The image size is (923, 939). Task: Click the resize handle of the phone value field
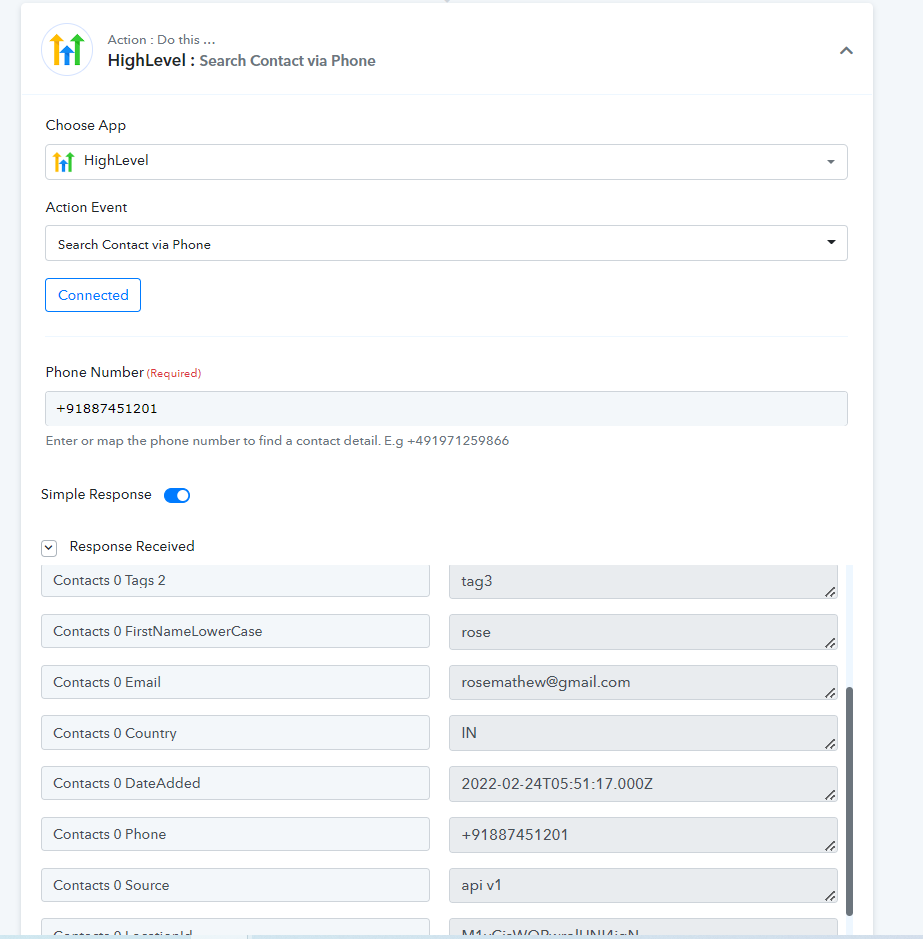pyautogui.click(x=830, y=846)
